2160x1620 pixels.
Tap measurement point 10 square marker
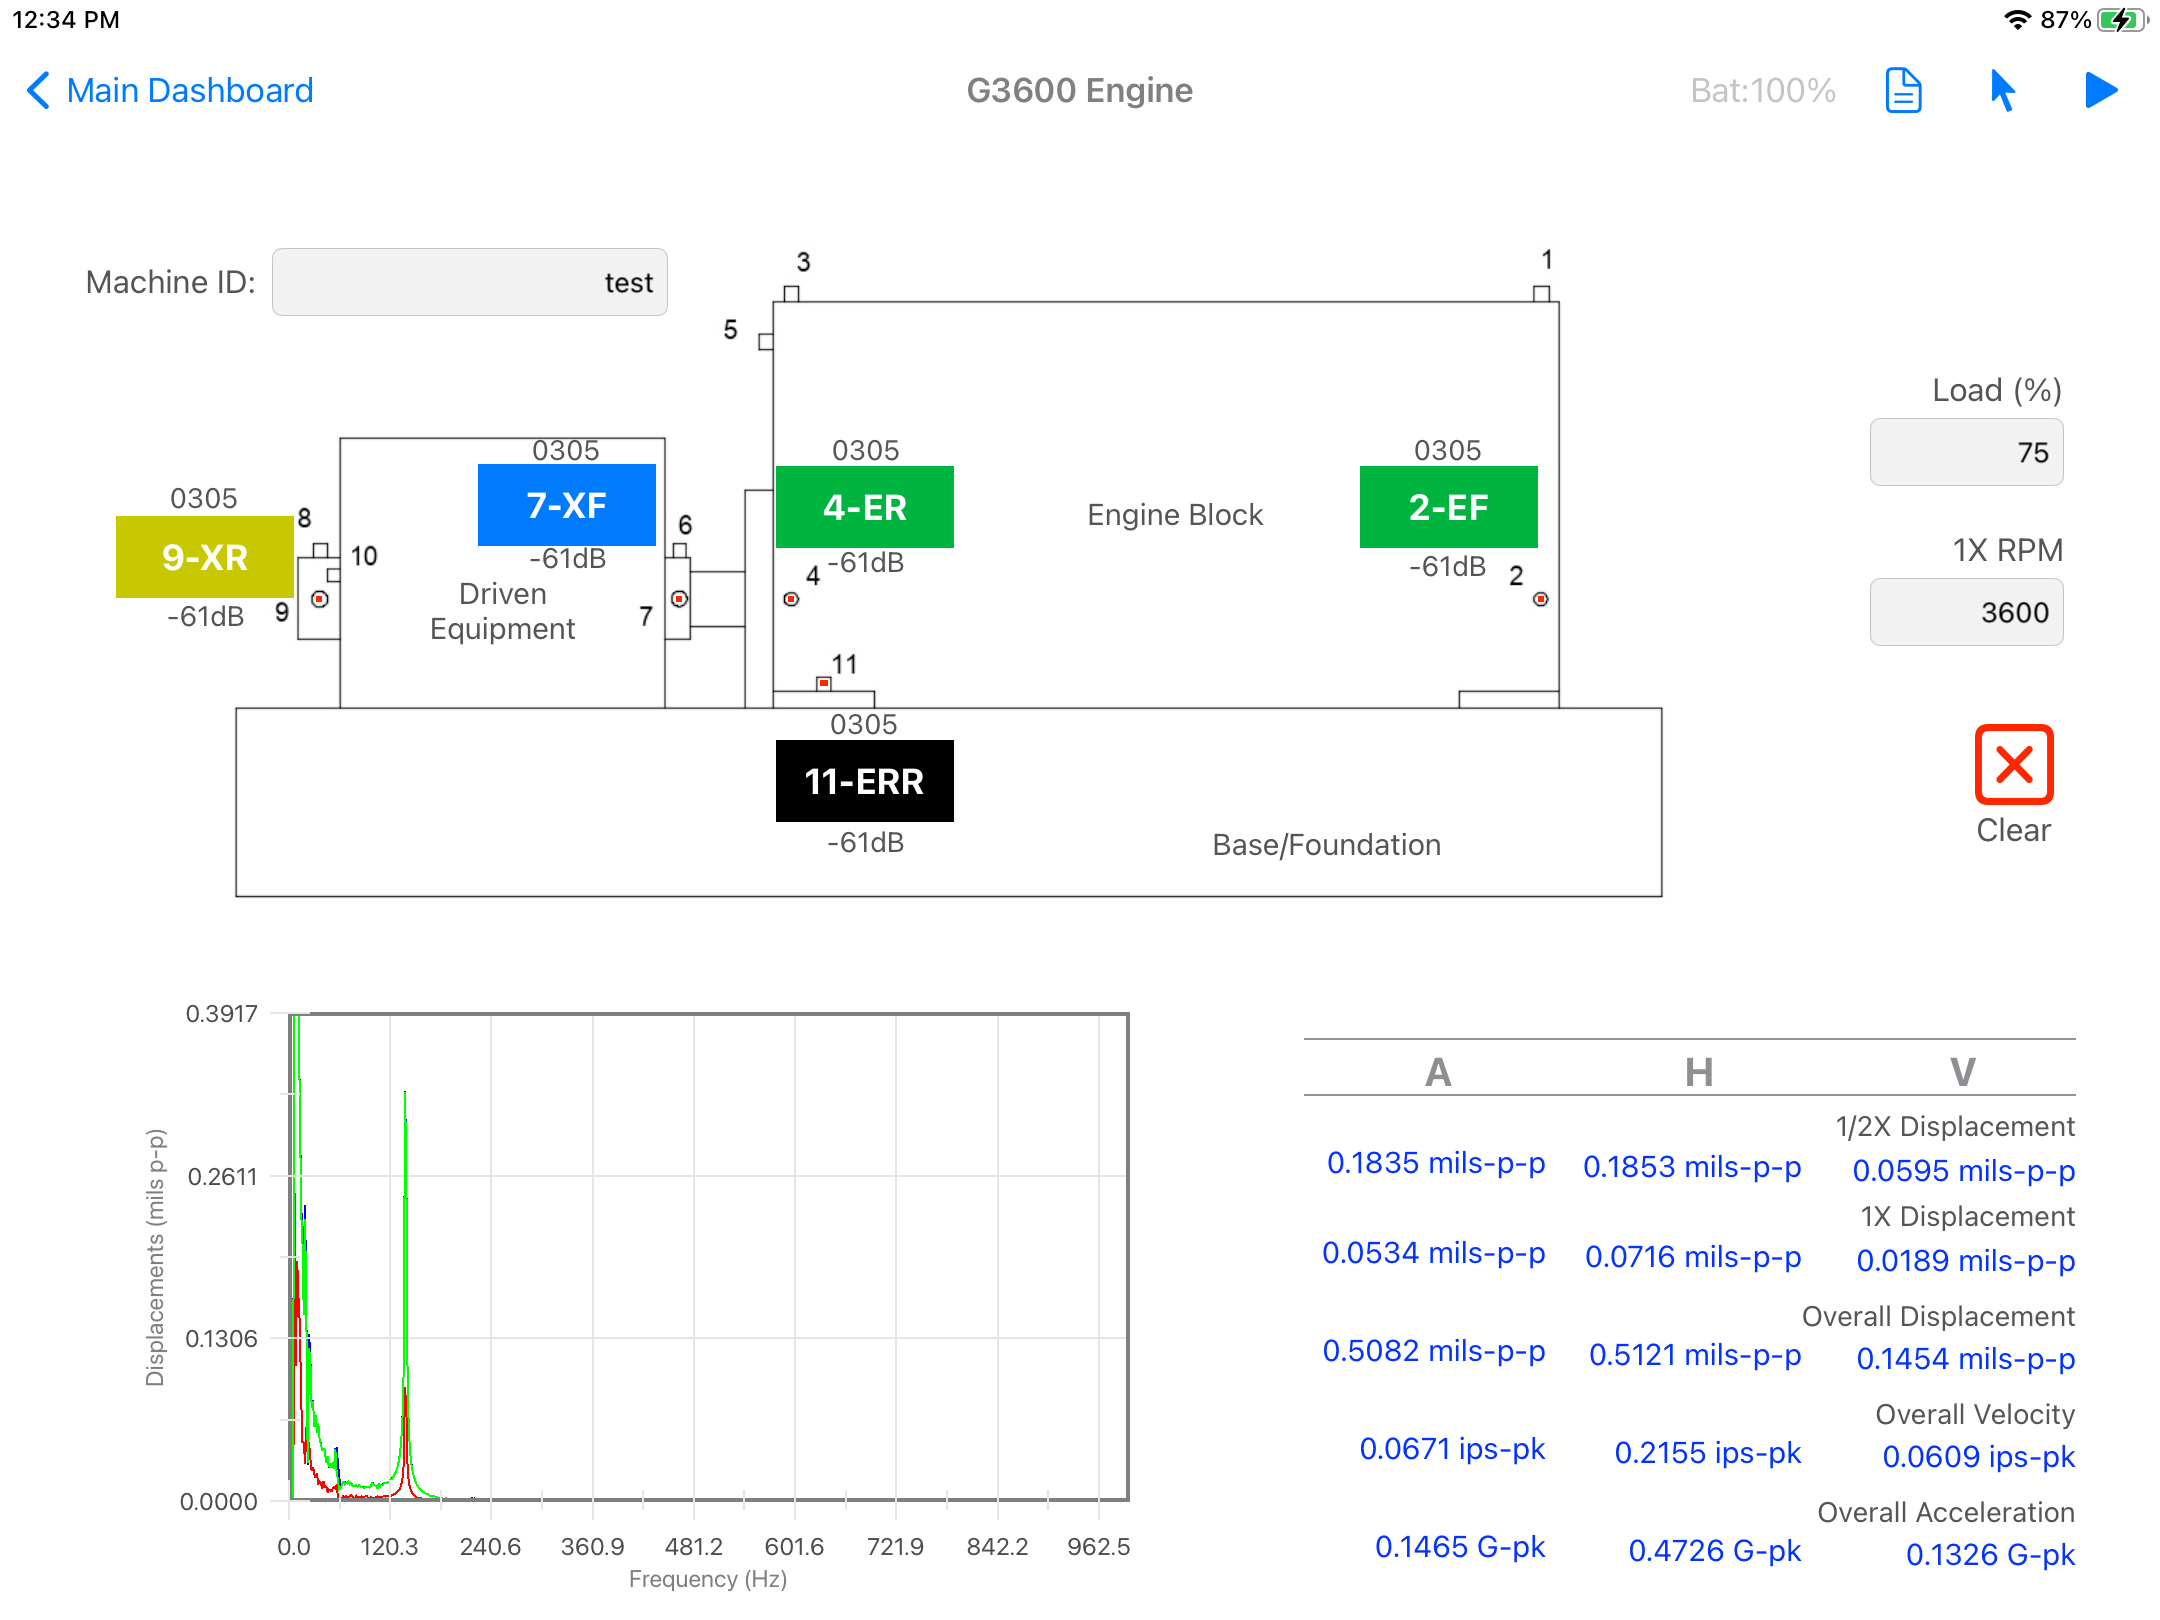pyautogui.click(x=334, y=575)
